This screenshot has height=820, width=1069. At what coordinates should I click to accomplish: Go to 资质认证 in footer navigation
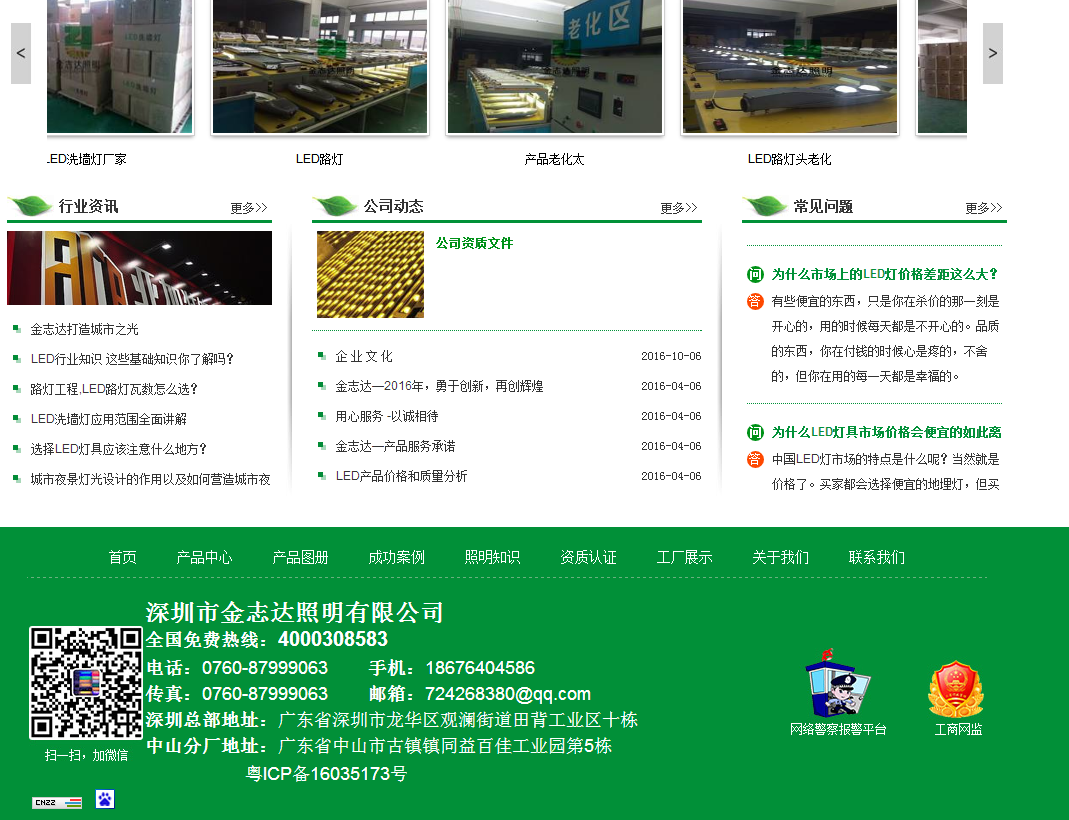(x=588, y=558)
